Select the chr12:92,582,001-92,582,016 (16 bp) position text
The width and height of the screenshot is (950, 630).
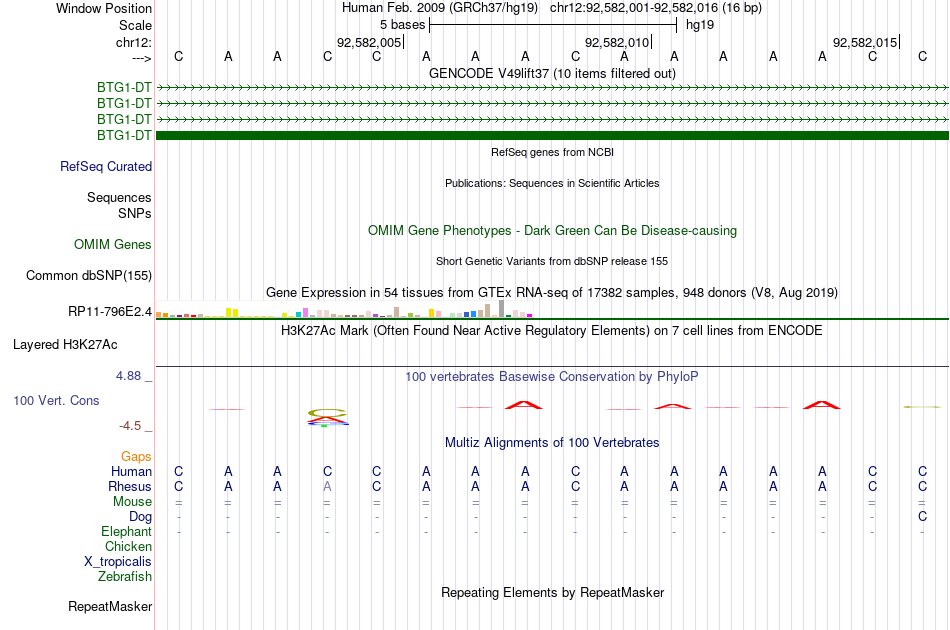(656, 8)
